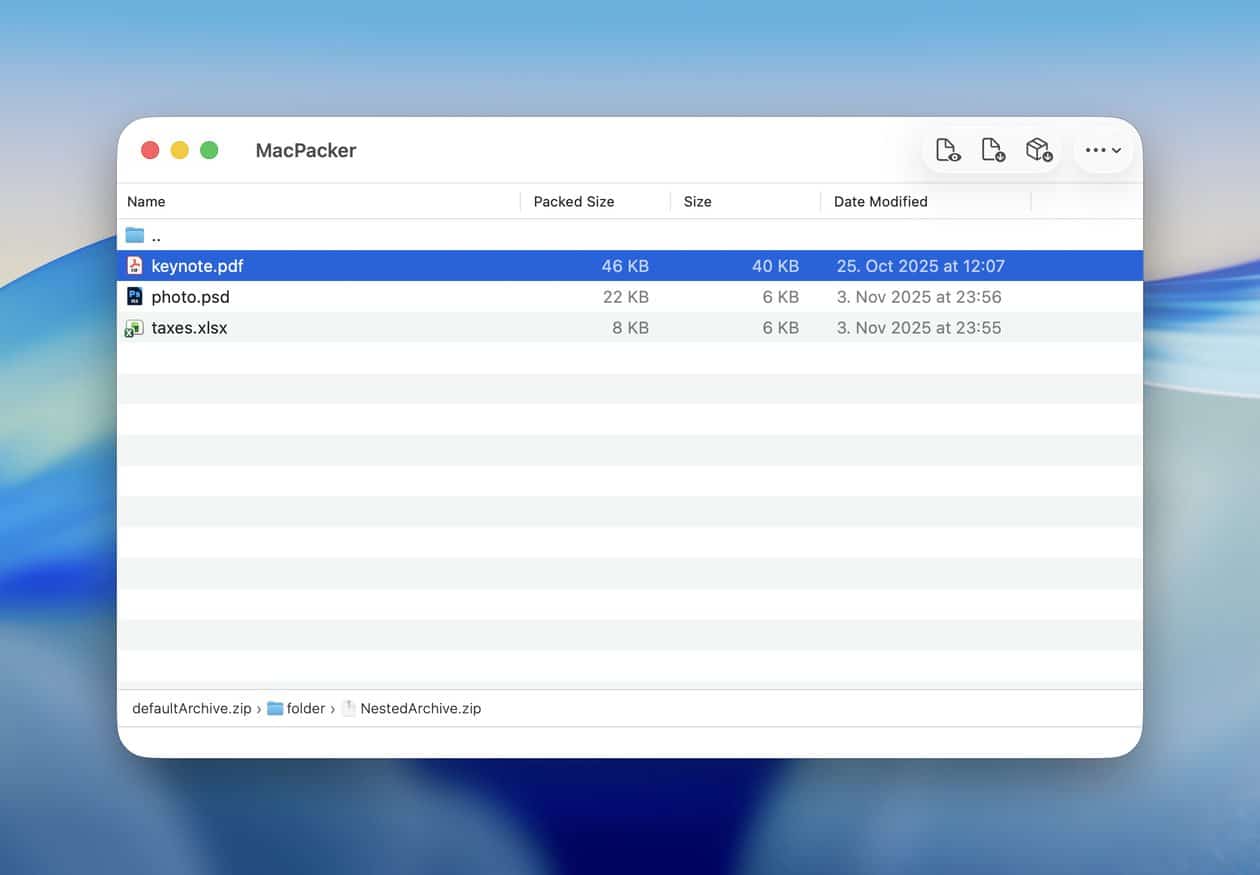This screenshot has width=1260, height=875.
Task: Click the Excel icon beside taxes.xlsx
Action: (x=135, y=327)
